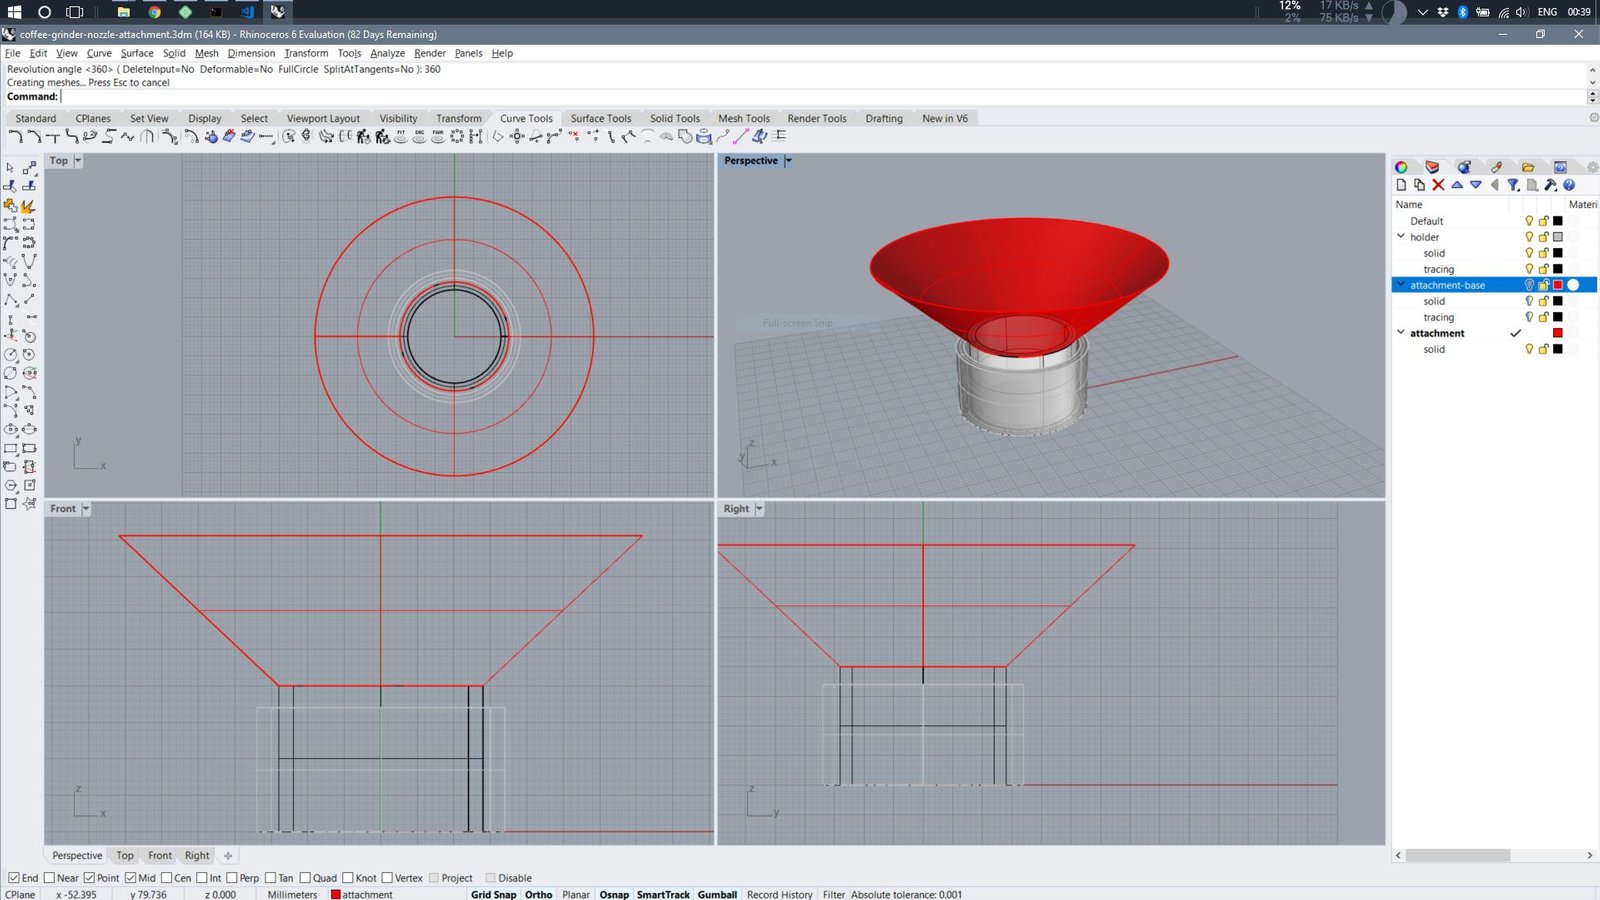Open the Top viewport dropdown arrow
The height and width of the screenshot is (900, 1600).
(78, 161)
